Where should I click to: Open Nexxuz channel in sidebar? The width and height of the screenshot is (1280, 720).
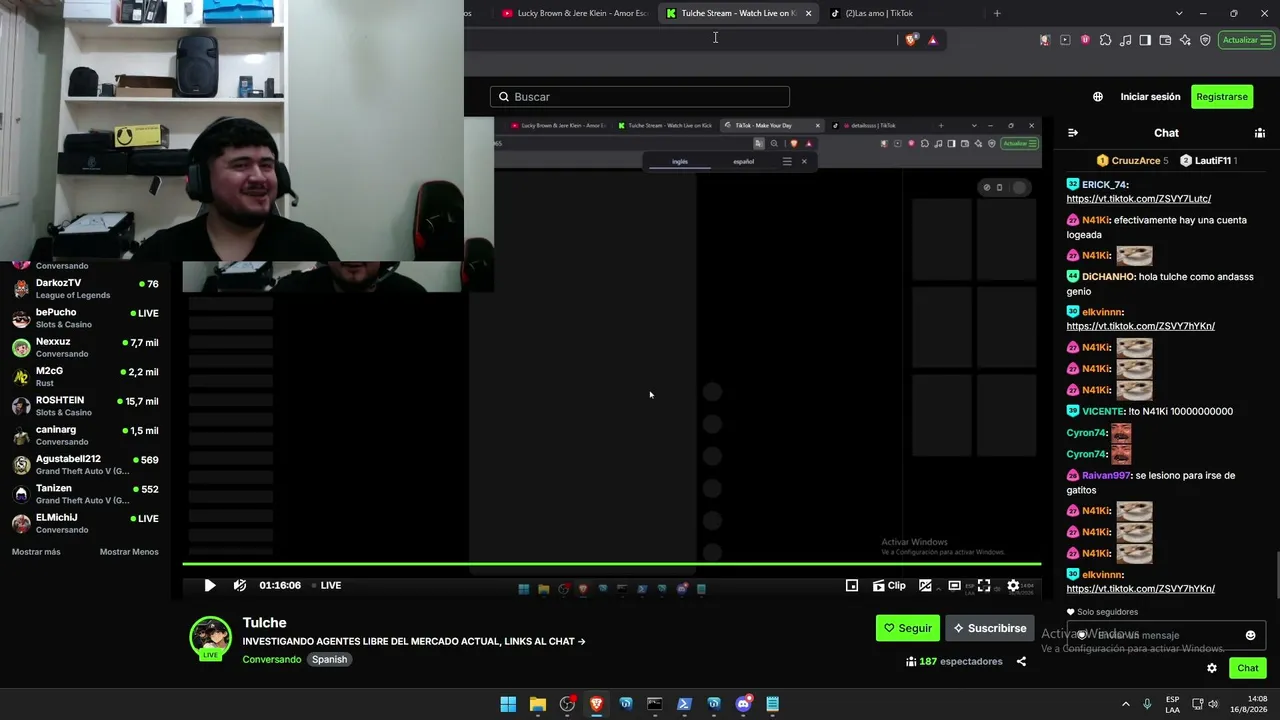[85, 347]
